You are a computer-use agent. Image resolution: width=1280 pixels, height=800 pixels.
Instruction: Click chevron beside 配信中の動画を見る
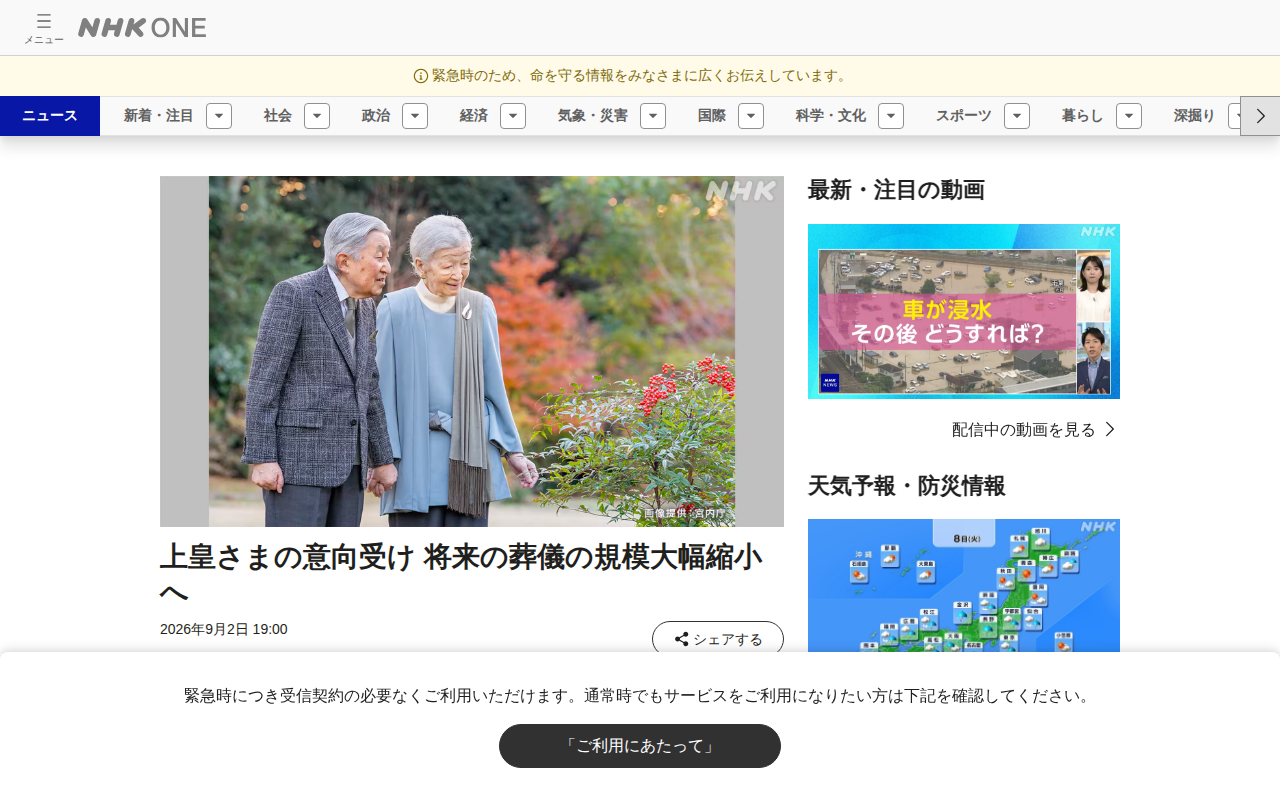pos(1110,429)
